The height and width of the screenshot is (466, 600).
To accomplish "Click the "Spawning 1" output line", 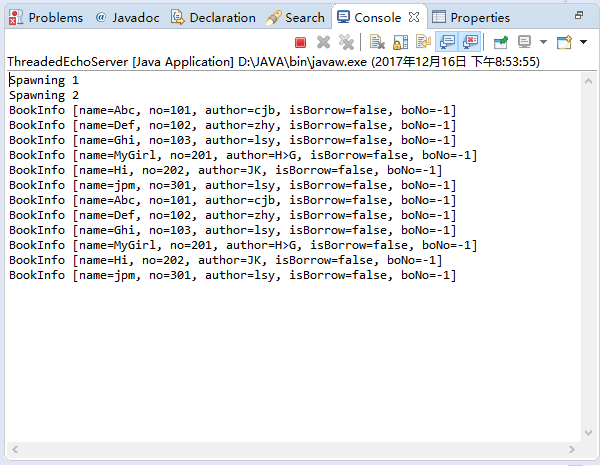I will [x=44, y=80].
